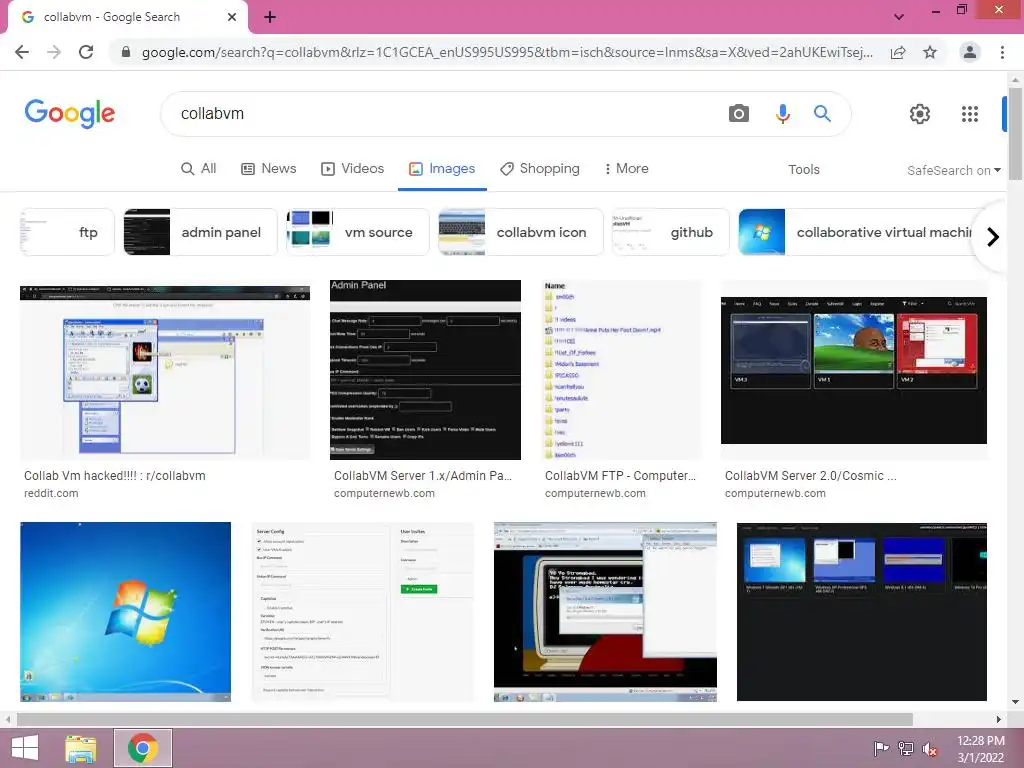Open the dark VM list image result
The height and width of the screenshot is (768, 1024).
point(861,611)
